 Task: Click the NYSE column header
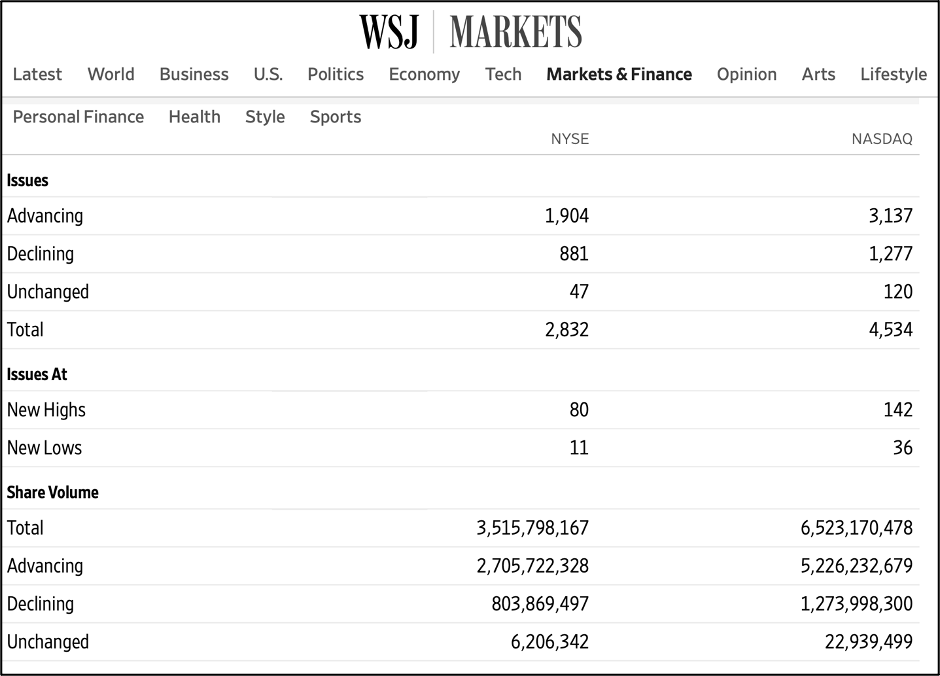pos(570,139)
